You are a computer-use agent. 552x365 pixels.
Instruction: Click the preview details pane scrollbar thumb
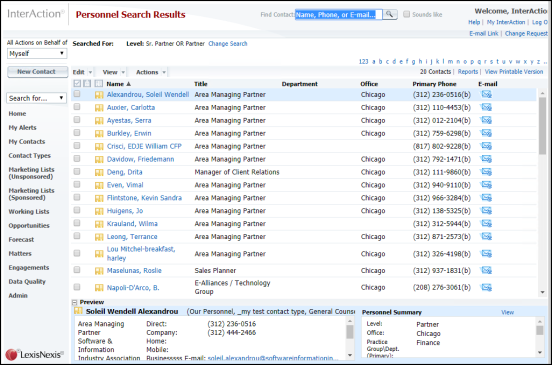tap(350, 332)
